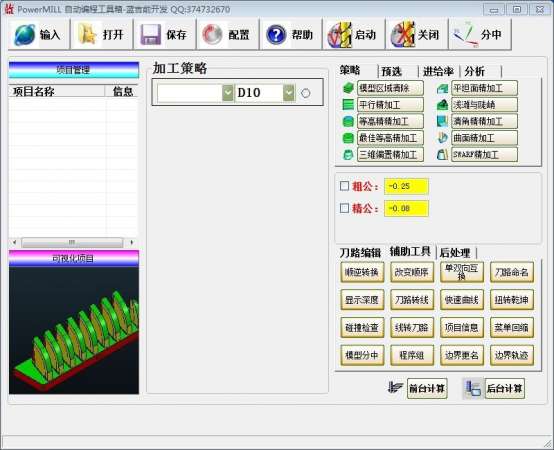The width and height of the screenshot is (554, 450).
Task: Click the scrollbar right arrow in project list
Action: 131,242
